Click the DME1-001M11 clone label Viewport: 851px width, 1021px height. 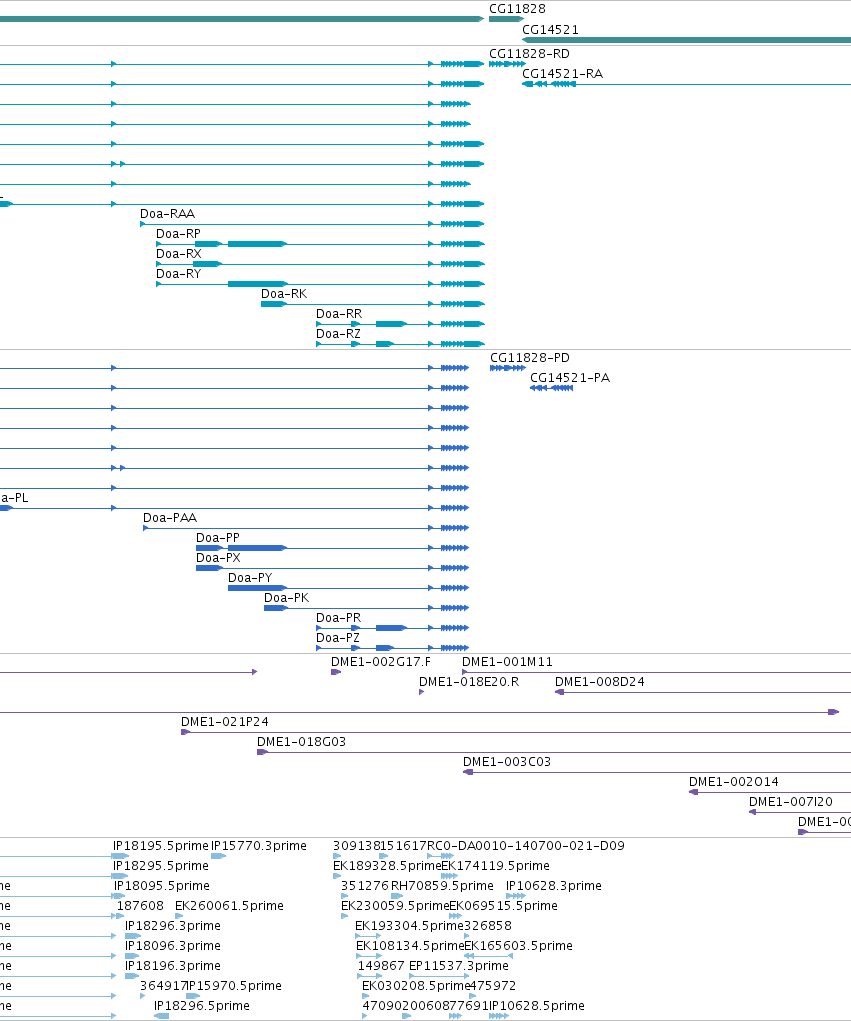[507, 662]
